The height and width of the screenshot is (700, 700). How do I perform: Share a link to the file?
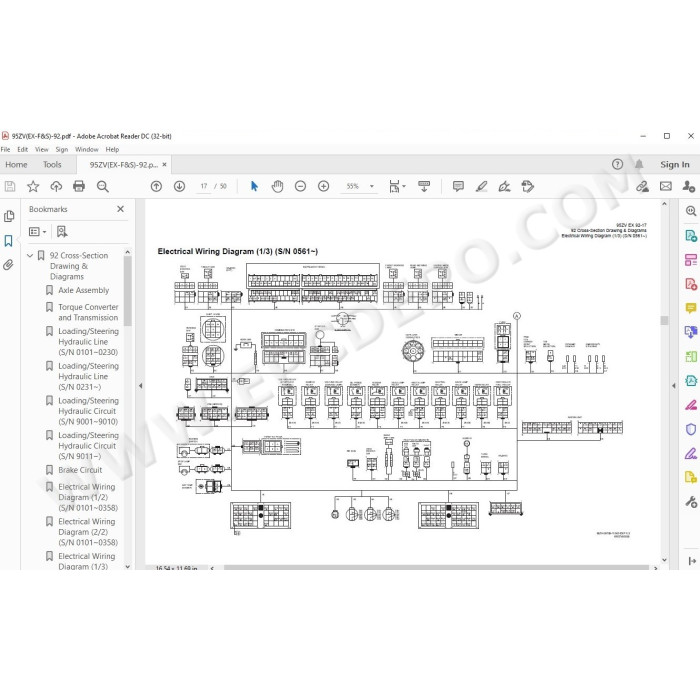642,186
